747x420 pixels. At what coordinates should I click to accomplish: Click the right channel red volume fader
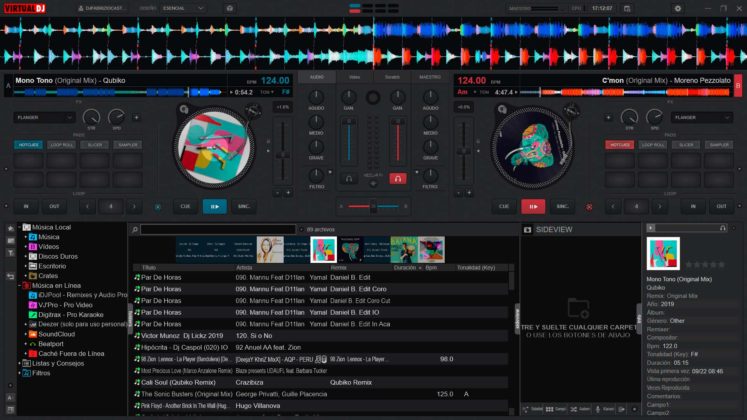398,141
